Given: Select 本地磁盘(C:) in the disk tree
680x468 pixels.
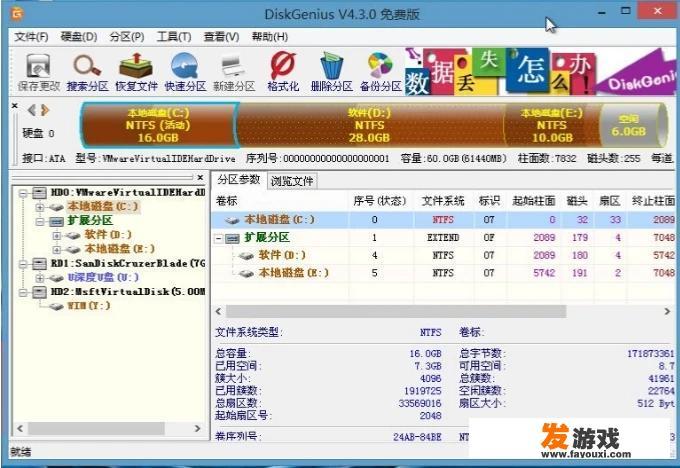Looking at the screenshot, I should click(103, 206).
